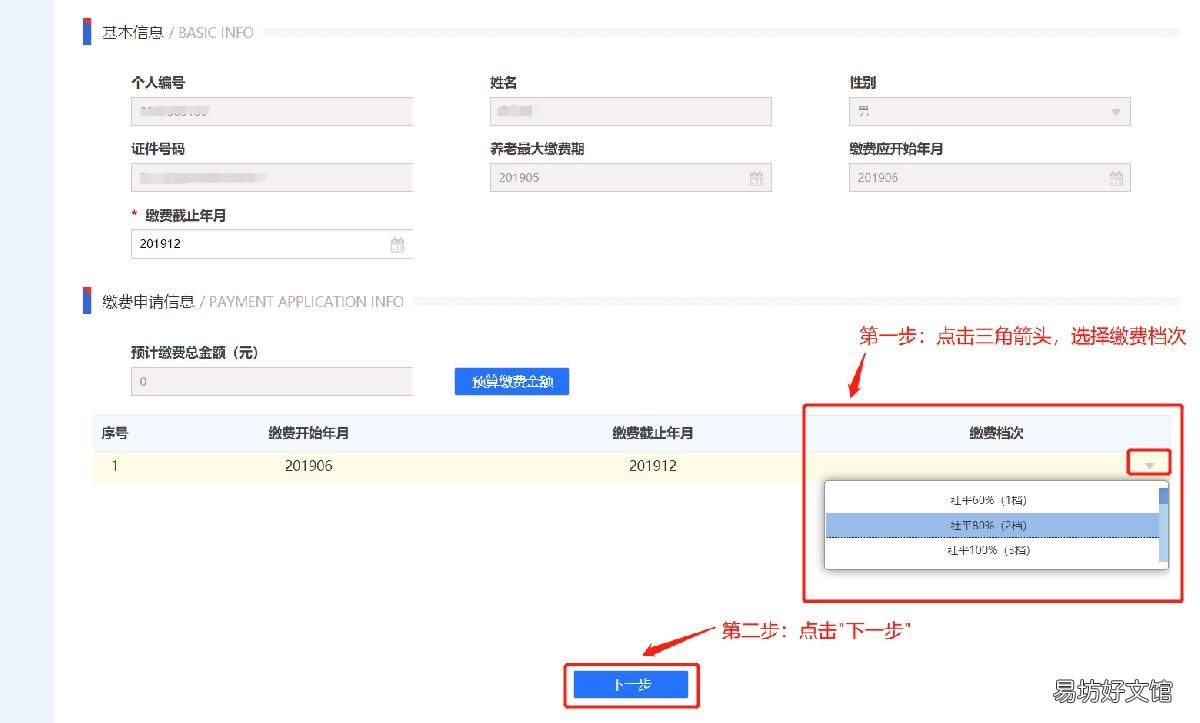The width and height of the screenshot is (1200, 723).
Task: Click the 证件号码 input field
Action: tap(272, 178)
